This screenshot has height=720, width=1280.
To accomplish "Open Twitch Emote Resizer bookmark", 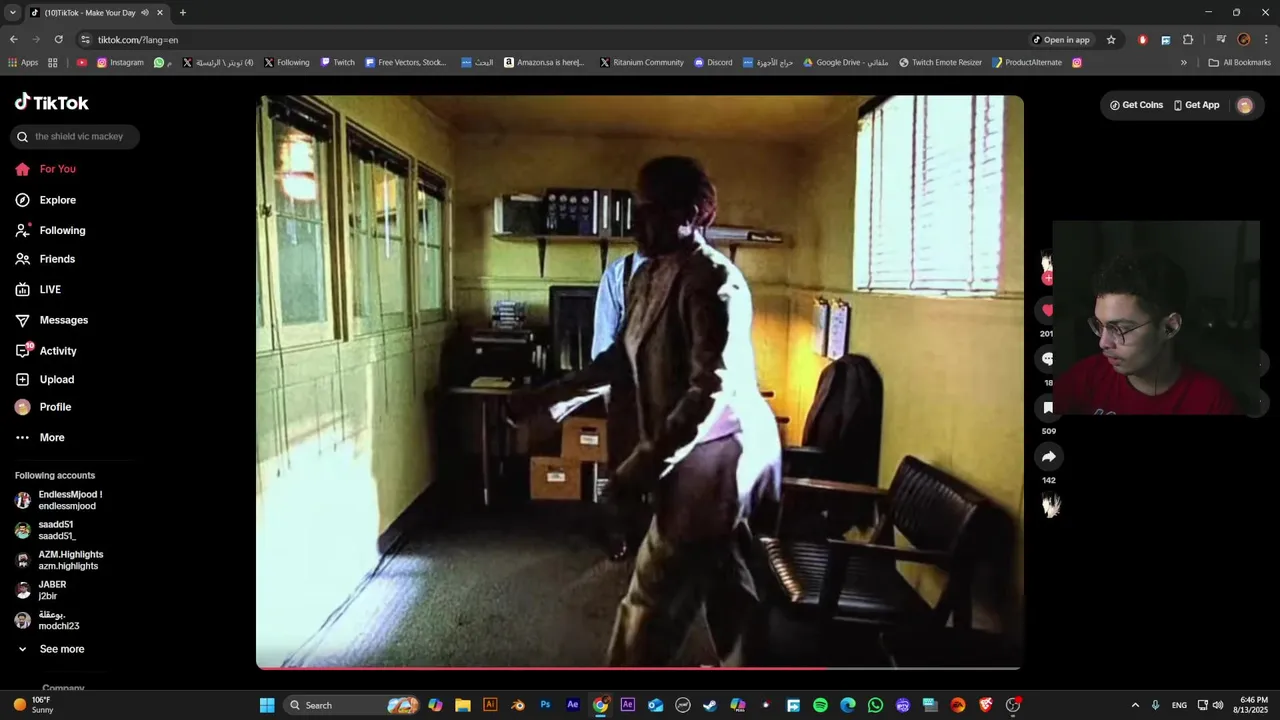I will [x=940, y=62].
